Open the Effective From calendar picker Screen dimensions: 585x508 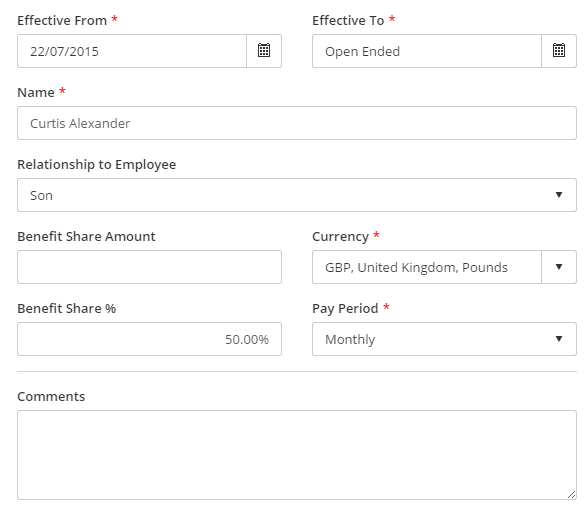(264, 51)
